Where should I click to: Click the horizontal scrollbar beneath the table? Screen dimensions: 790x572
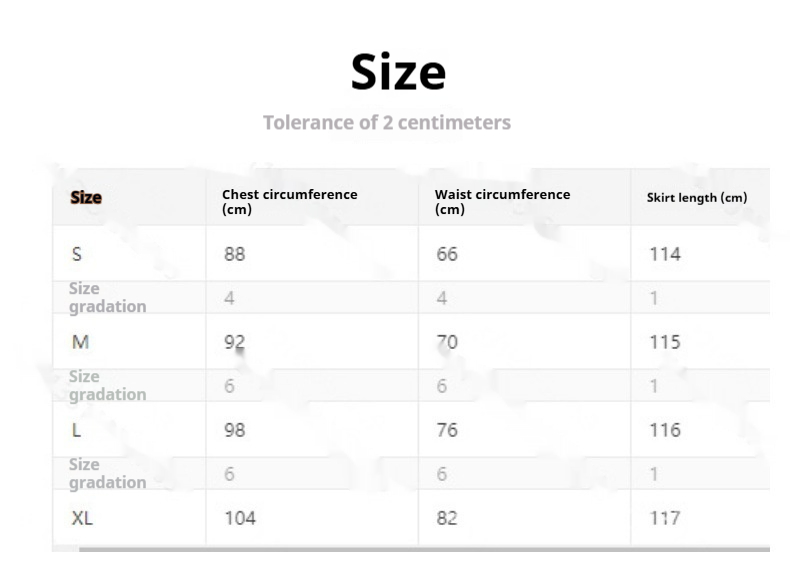click(420, 549)
